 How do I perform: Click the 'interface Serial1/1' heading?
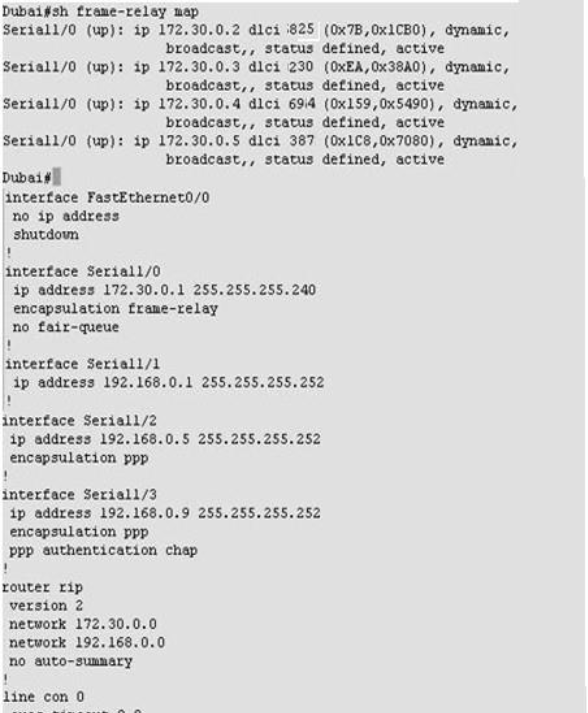(83, 364)
